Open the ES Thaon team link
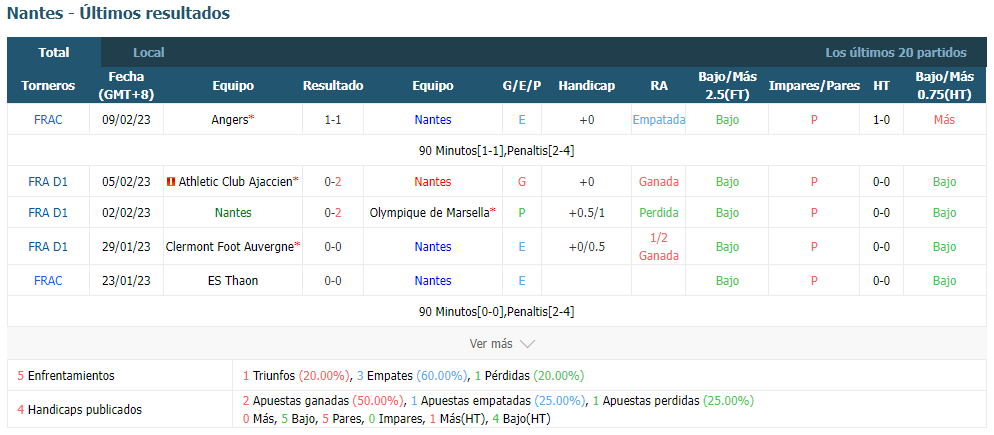This screenshot has width=994, height=435. (233, 280)
